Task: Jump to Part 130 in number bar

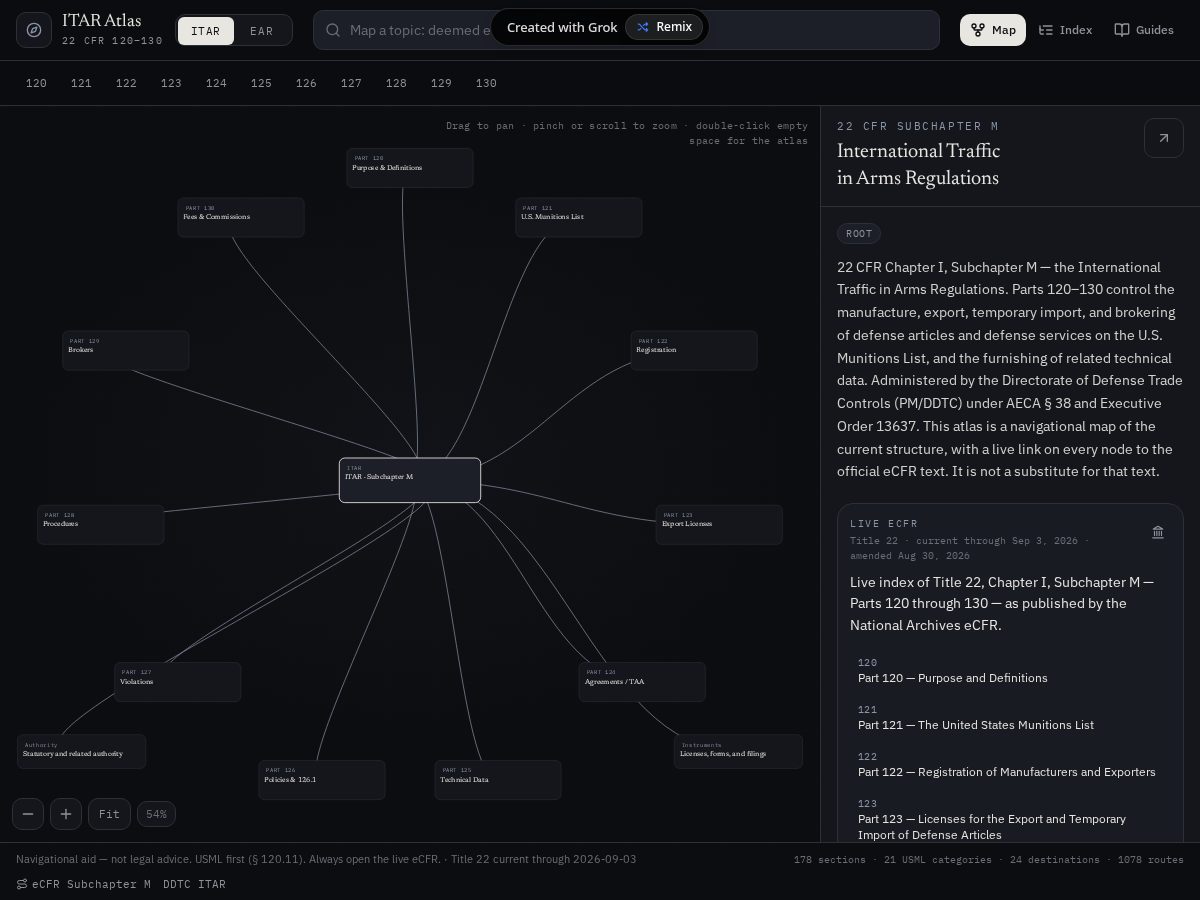Action: pos(486,83)
